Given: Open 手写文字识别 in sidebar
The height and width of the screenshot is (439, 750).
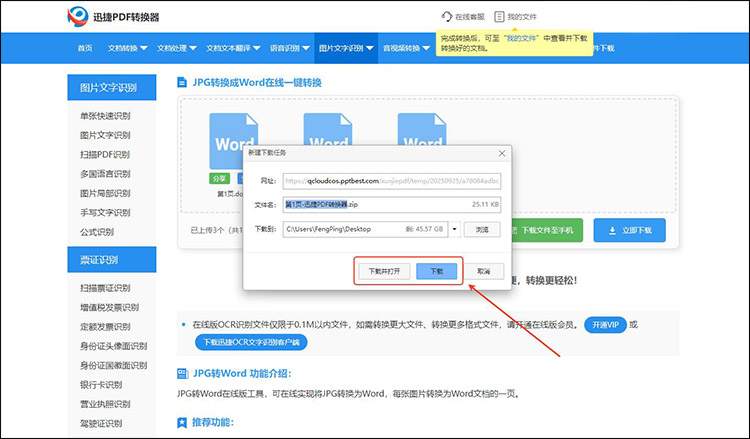Looking at the screenshot, I should [105, 213].
